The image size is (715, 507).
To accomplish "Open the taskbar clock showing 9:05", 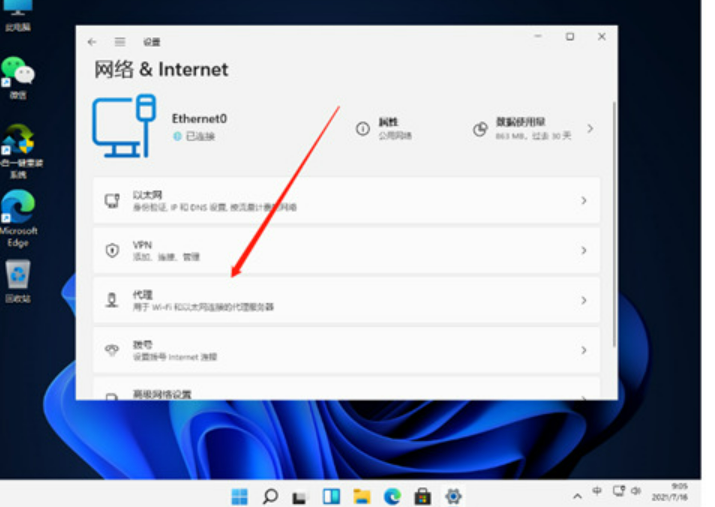I will point(670,492).
